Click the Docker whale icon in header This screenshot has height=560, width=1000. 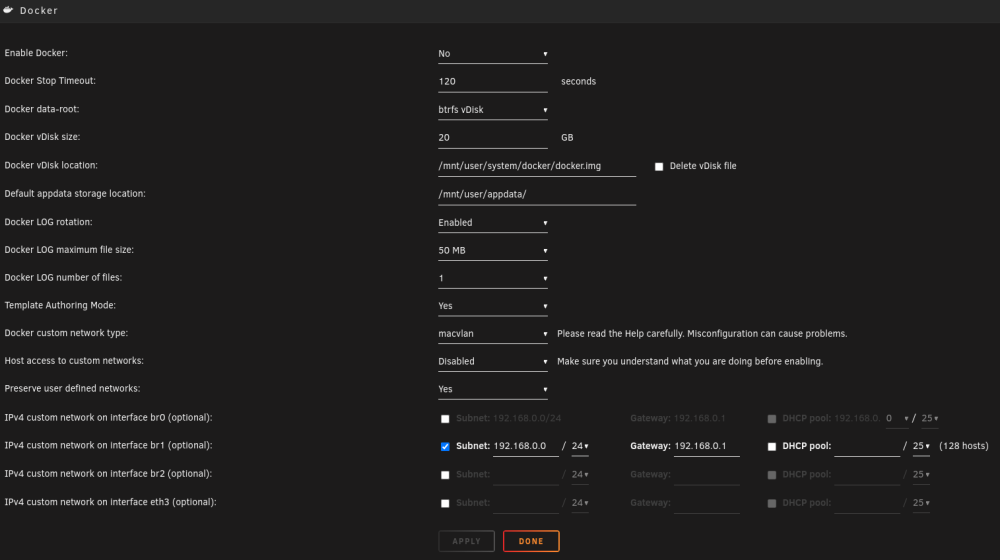coord(8,10)
